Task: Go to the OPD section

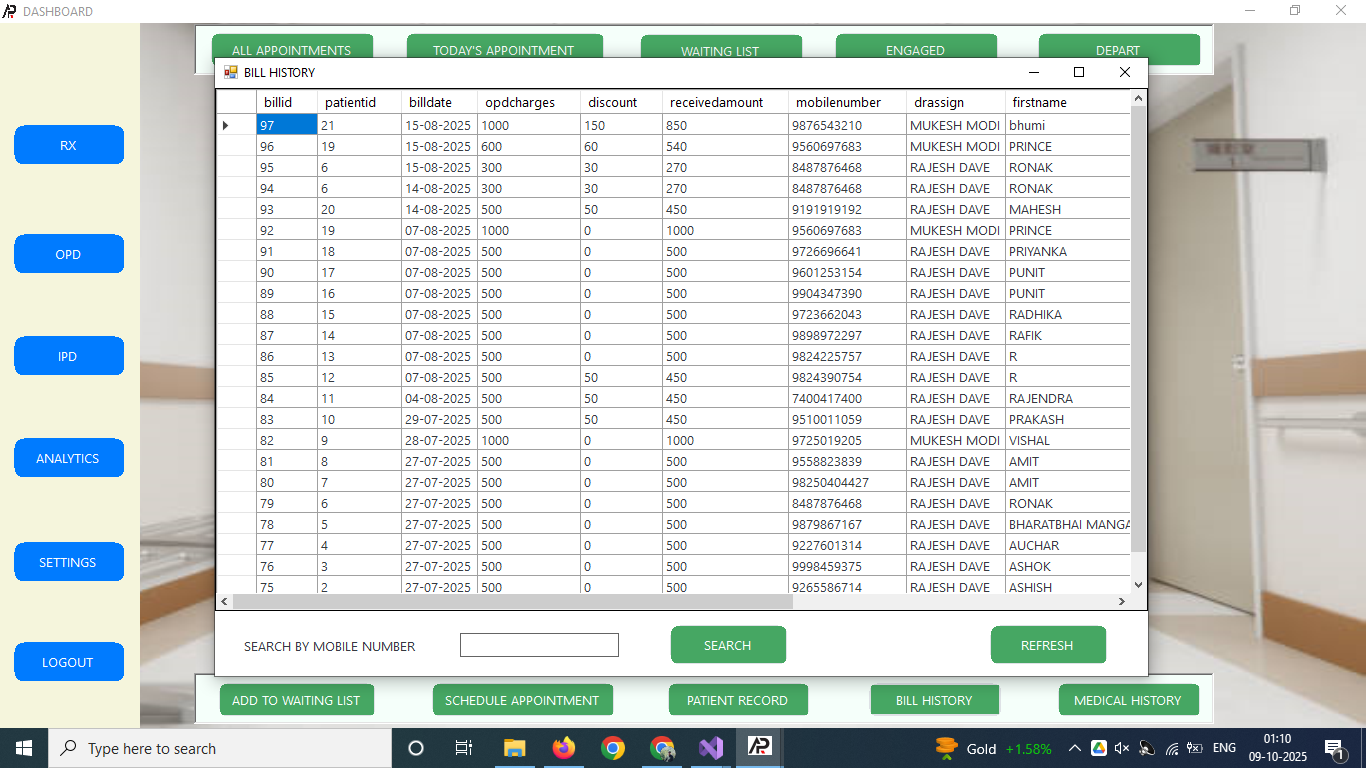Action: 68,254
